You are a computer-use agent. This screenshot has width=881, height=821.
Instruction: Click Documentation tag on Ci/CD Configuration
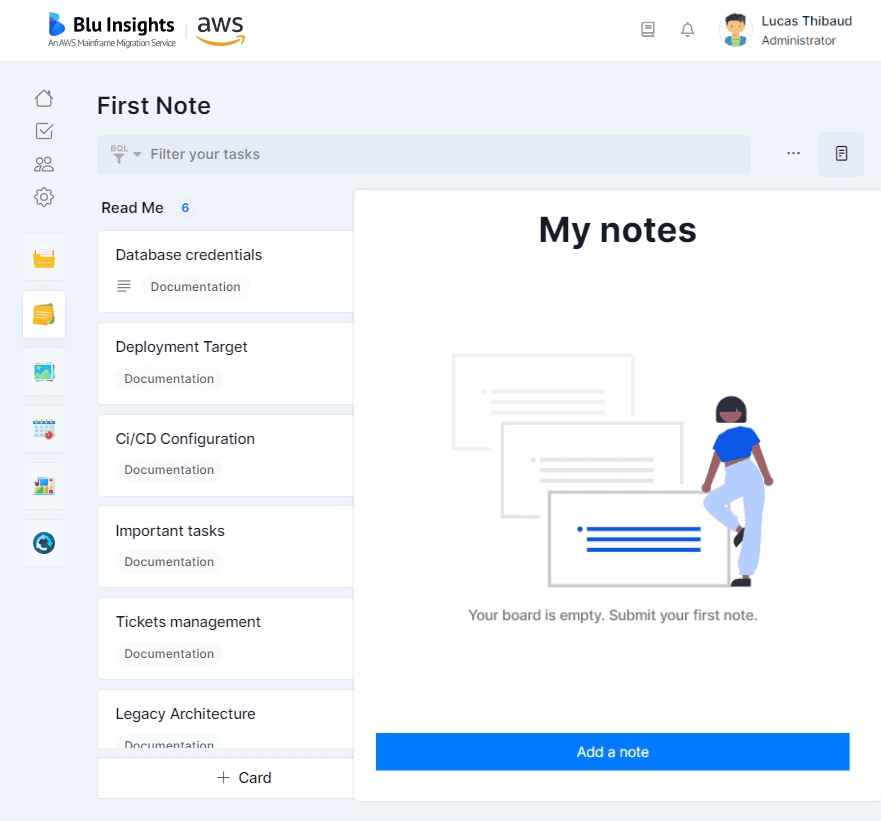tap(169, 470)
